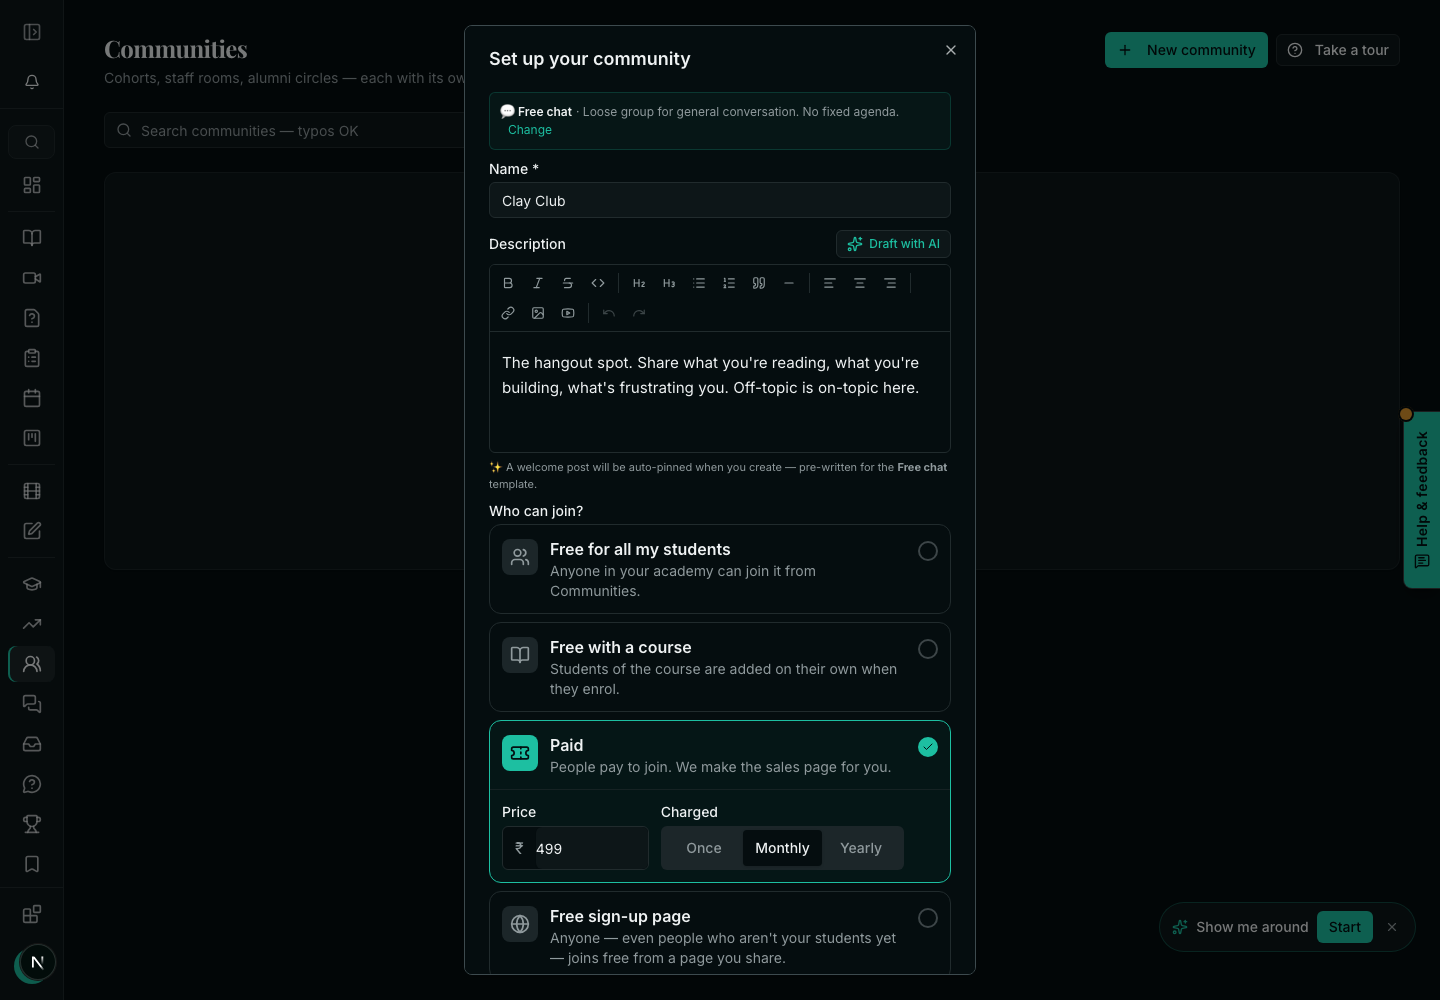Open the user avatar 'N' in sidebar

click(x=37, y=963)
